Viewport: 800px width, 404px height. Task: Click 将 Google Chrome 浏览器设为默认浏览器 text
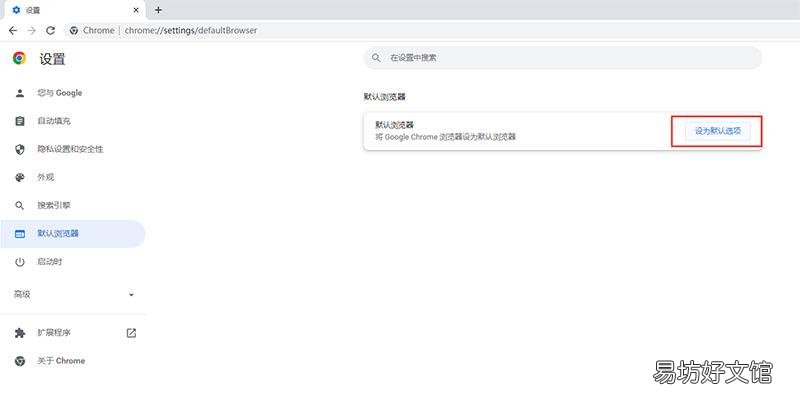[x=445, y=137]
